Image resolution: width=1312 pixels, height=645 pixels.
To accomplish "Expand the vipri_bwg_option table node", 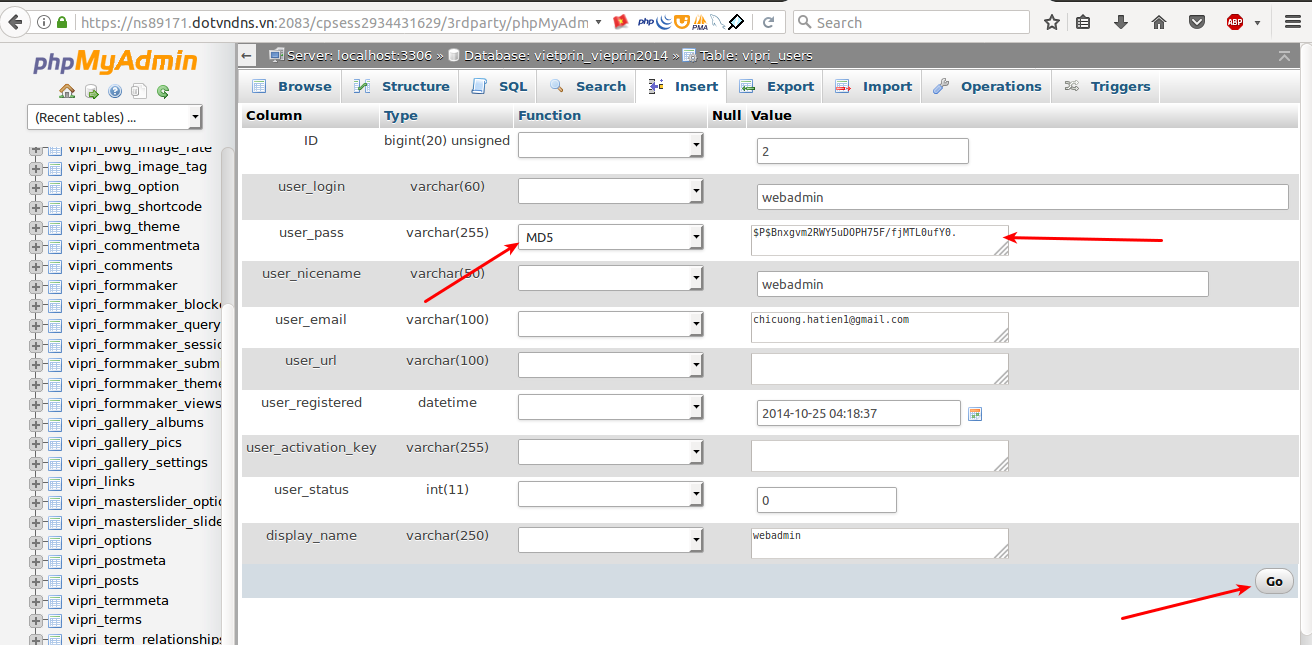I will tap(36, 187).
